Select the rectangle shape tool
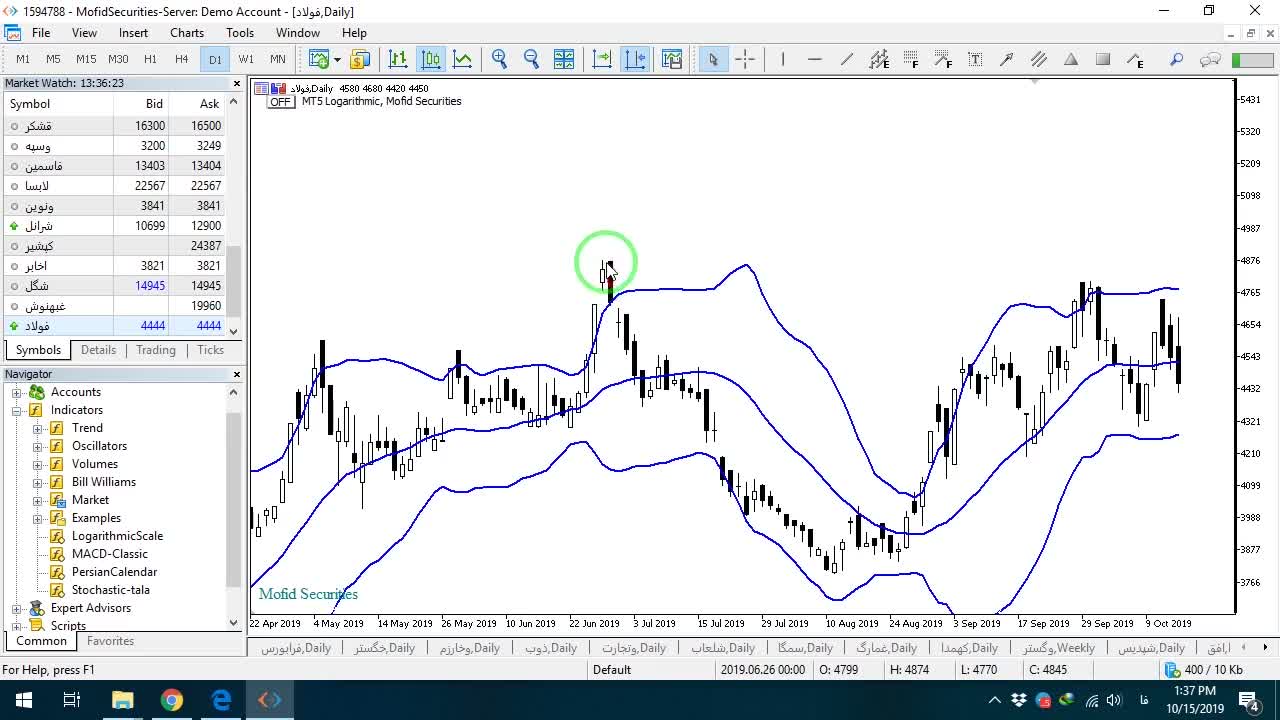 point(1103,59)
